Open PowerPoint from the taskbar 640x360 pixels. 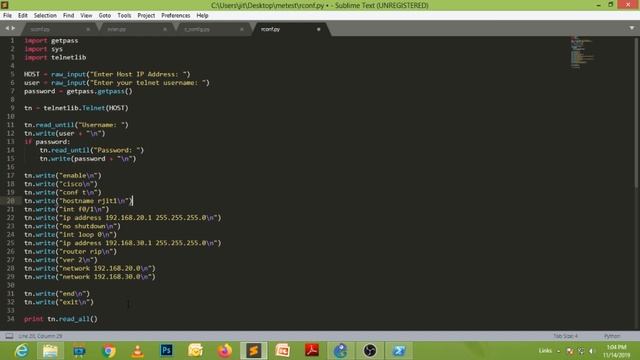282,351
